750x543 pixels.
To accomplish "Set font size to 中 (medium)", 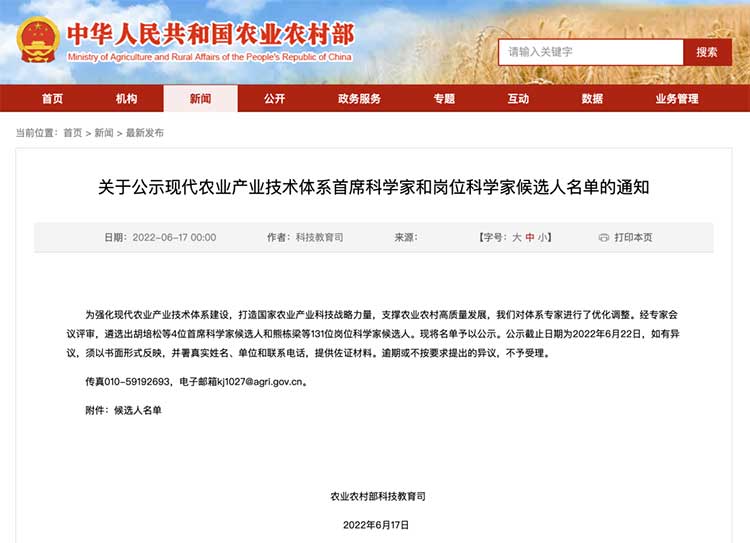I will coord(530,238).
